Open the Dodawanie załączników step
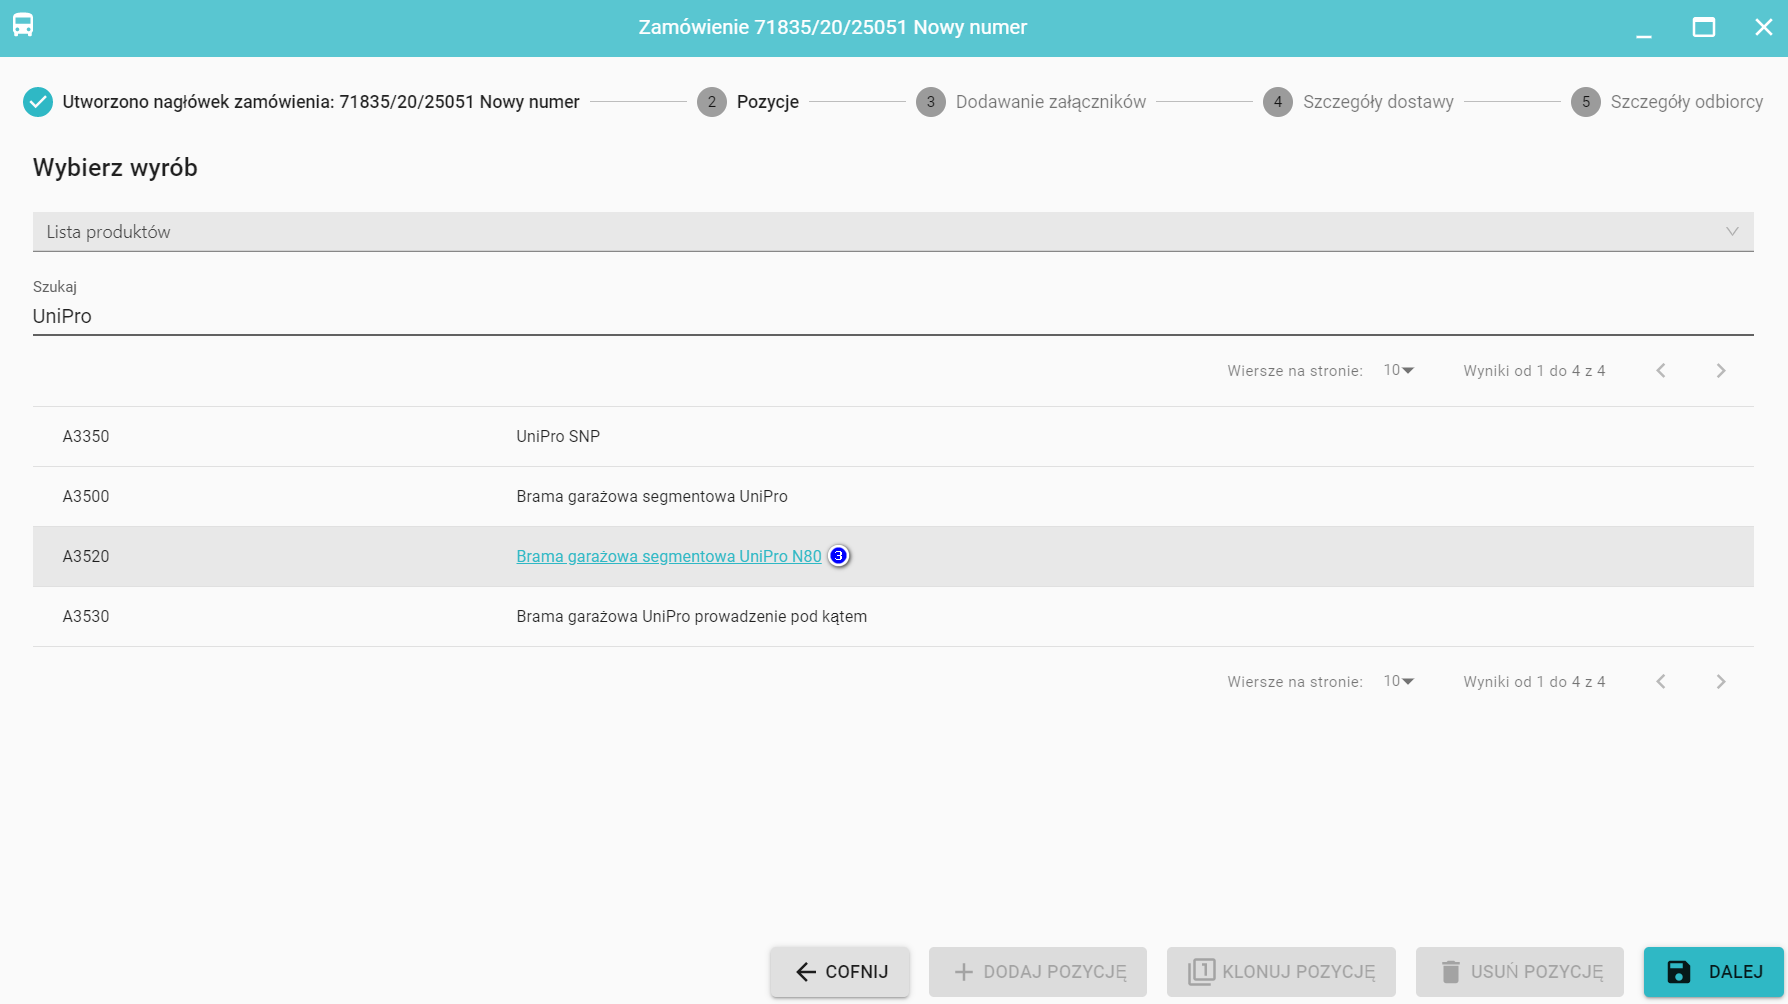This screenshot has height=1004, width=1788. tap(1050, 102)
